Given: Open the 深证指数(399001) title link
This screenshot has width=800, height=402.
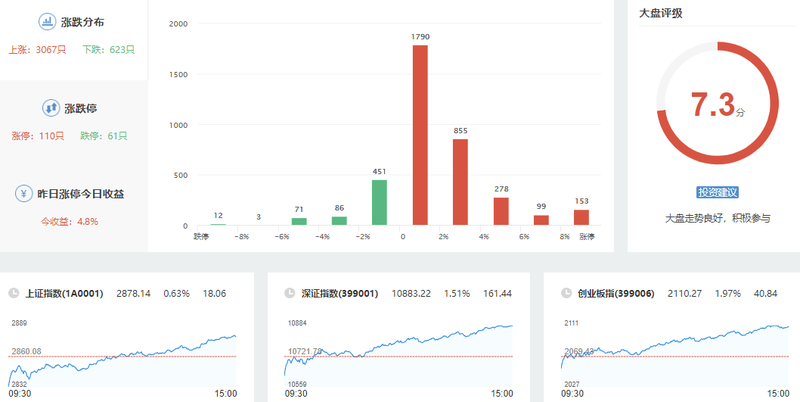Looking at the screenshot, I should (x=339, y=293).
